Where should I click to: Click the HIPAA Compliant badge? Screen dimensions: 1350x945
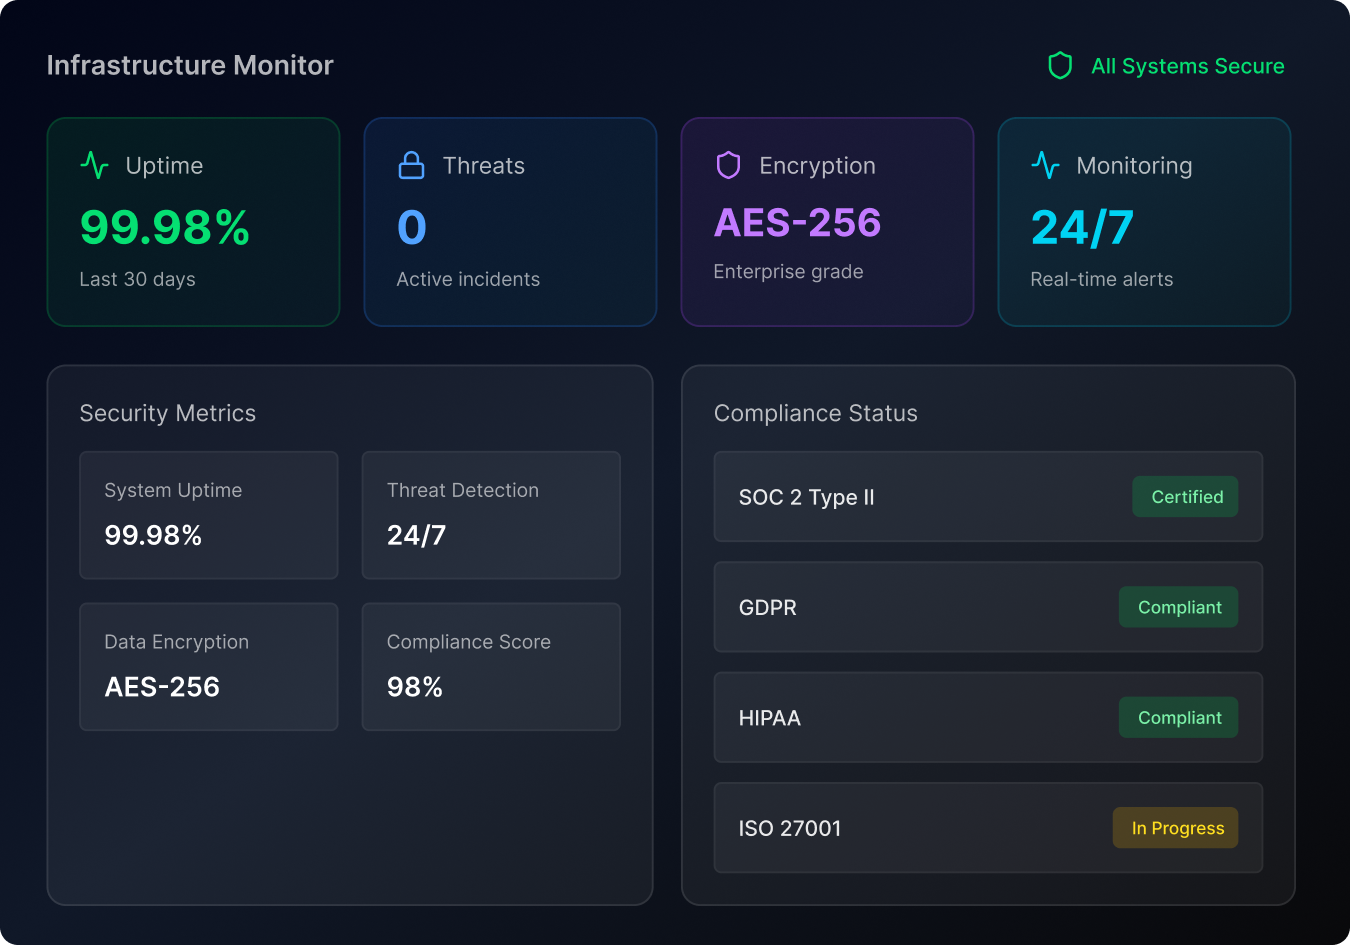point(1178,718)
